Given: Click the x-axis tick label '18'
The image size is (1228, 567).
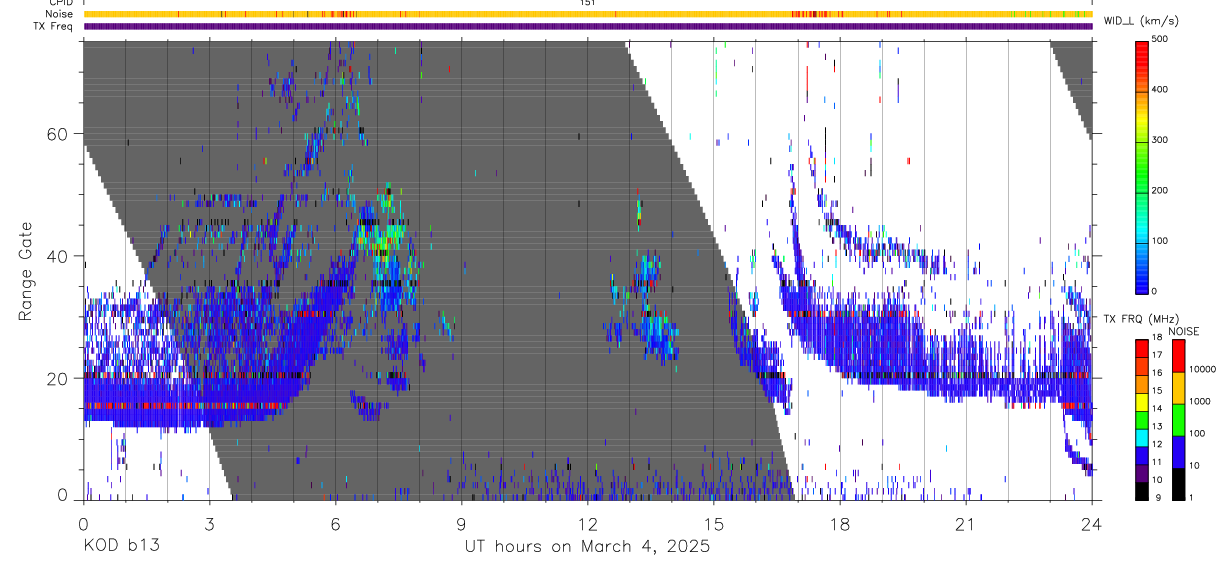Looking at the screenshot, I should tap(839, 524).
